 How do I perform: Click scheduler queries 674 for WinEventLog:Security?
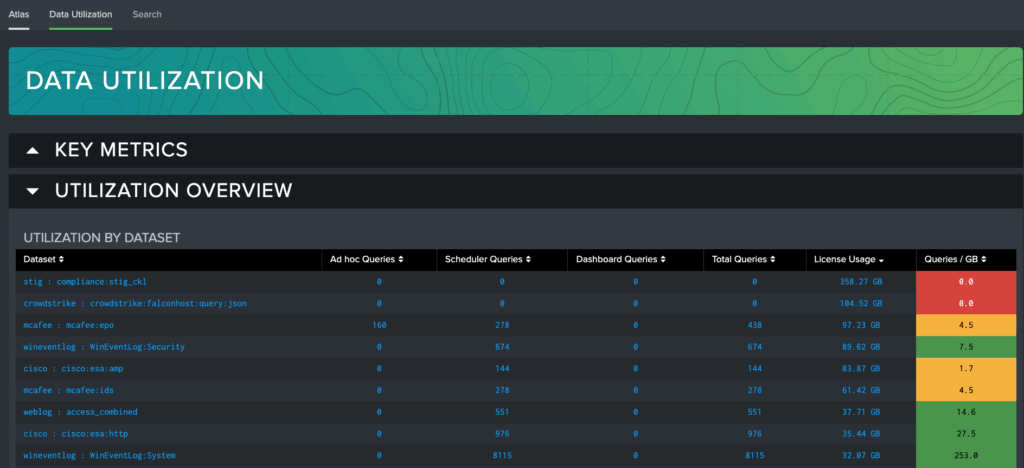click(502, 347)
